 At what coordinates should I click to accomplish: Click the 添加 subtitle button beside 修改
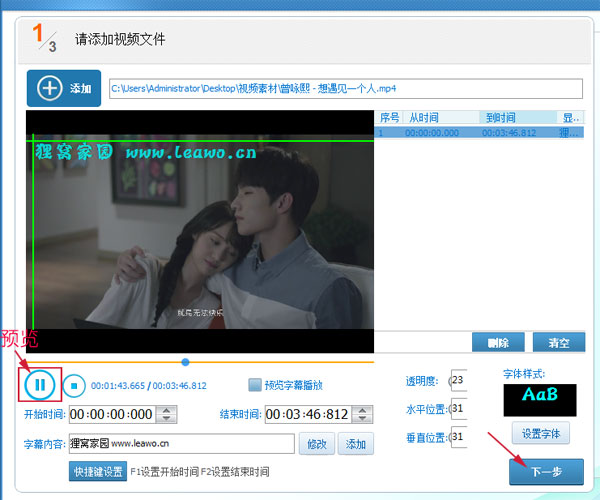(355, 444)
